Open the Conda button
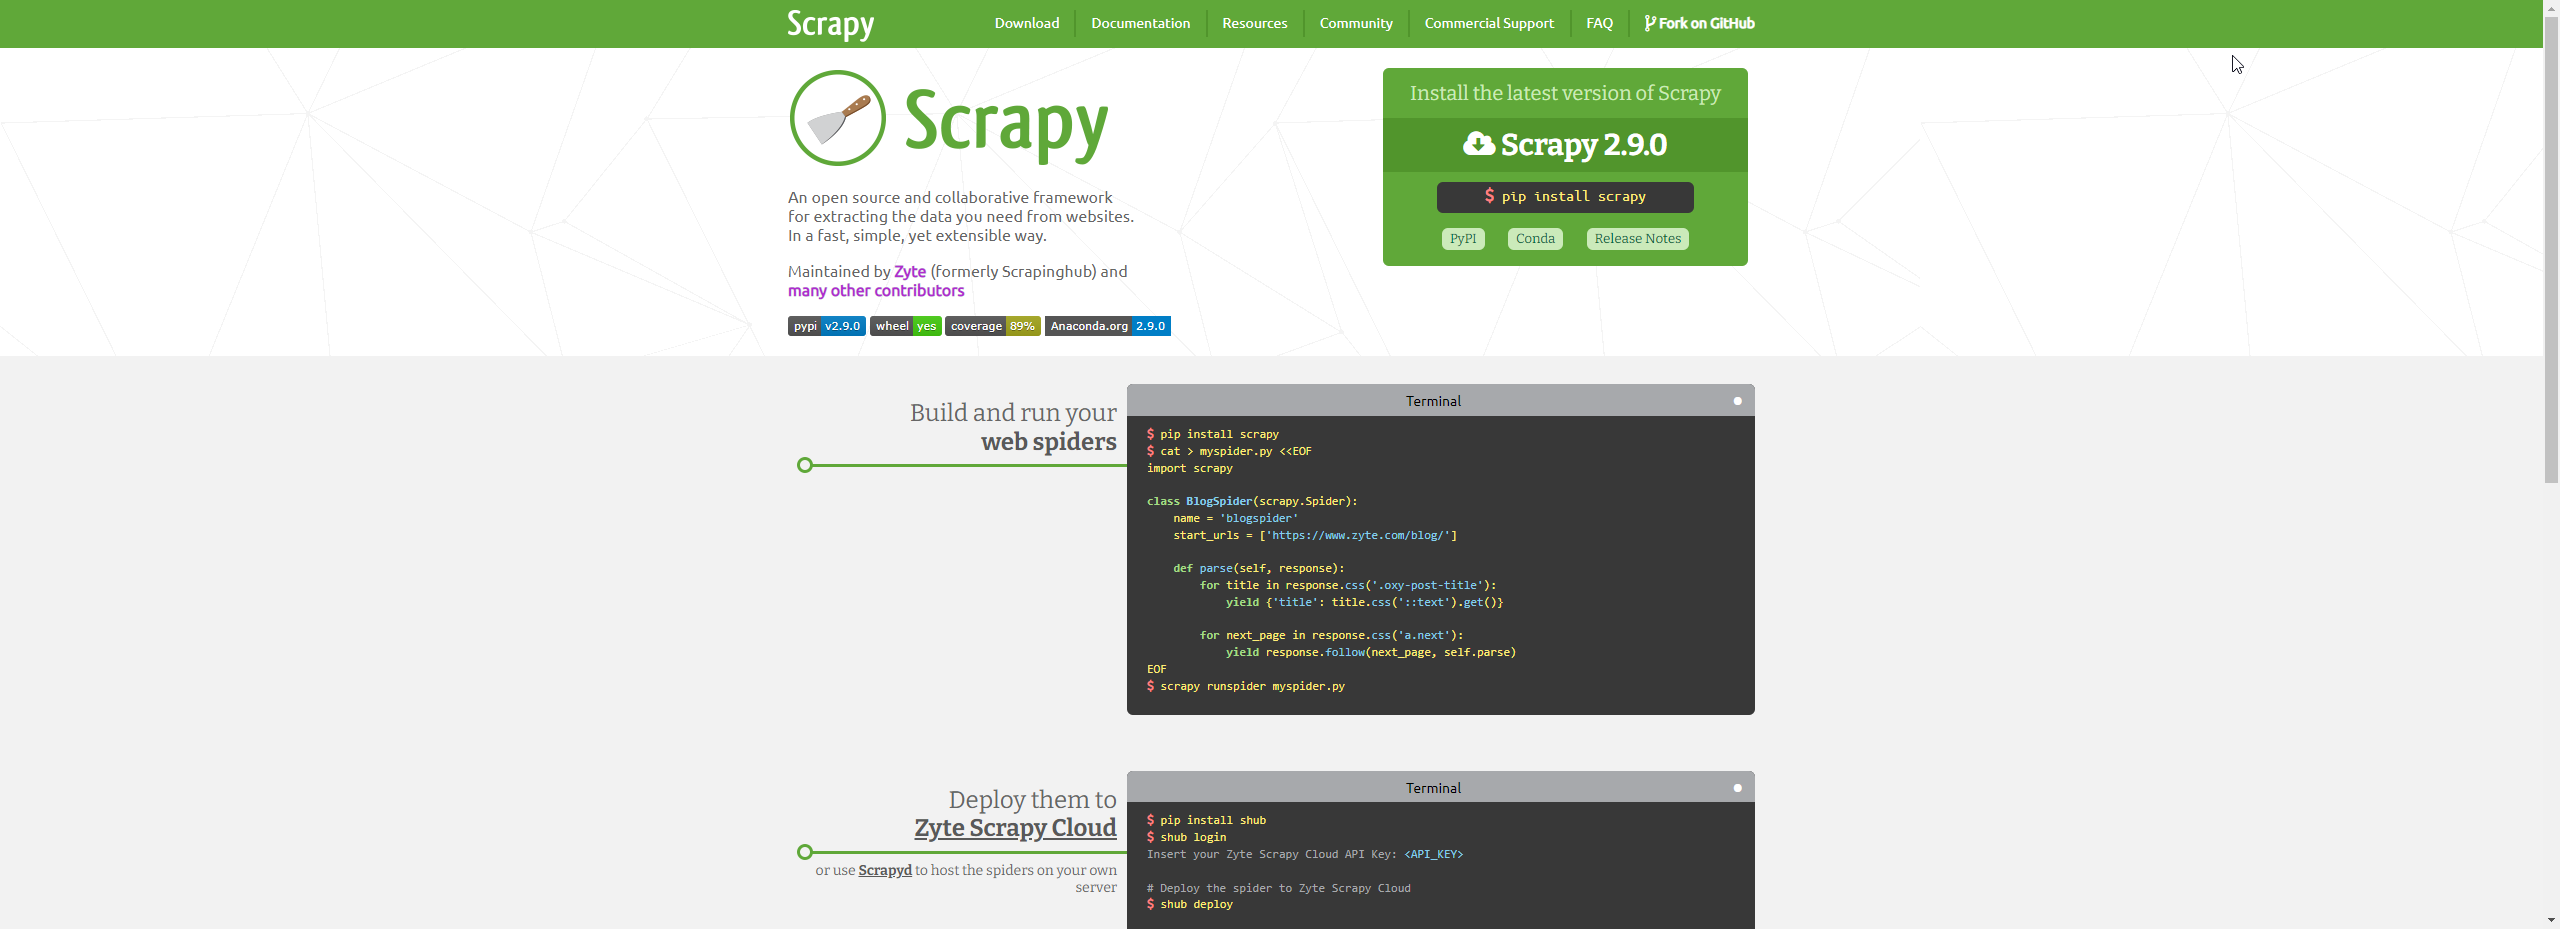Viewport: 2560px width, 929px height. 1535,239
